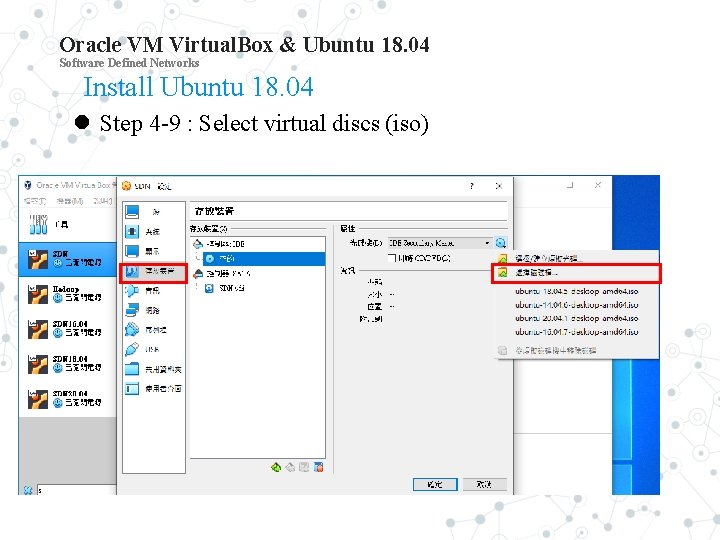Select the SDN18.04 virtual machine
This screenshot has height=540, width=720.
click(x=67, y=364)
